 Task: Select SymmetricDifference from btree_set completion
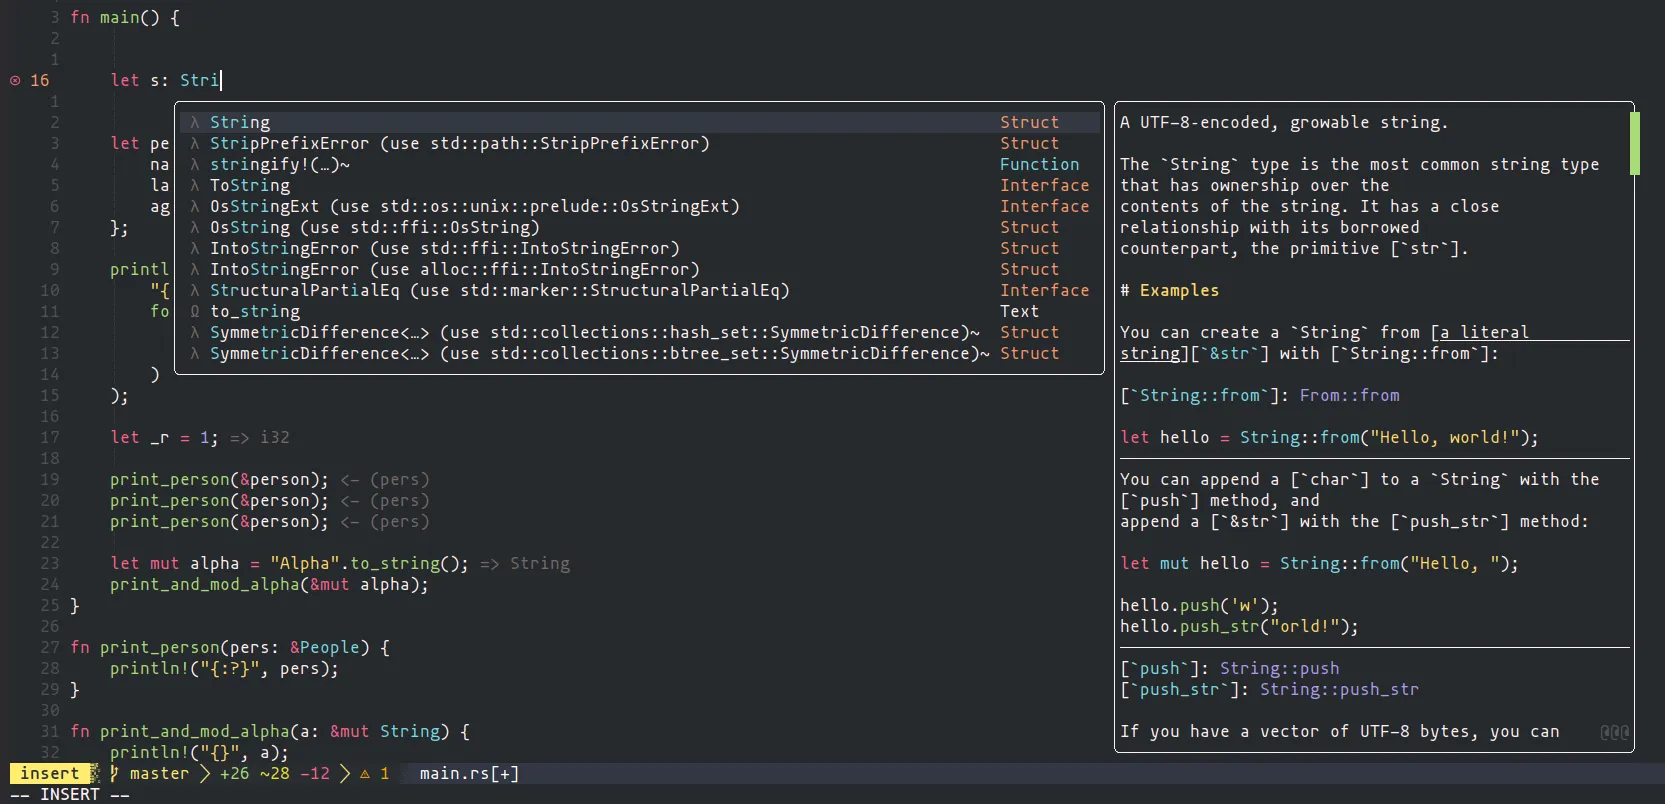coord(640,353)
